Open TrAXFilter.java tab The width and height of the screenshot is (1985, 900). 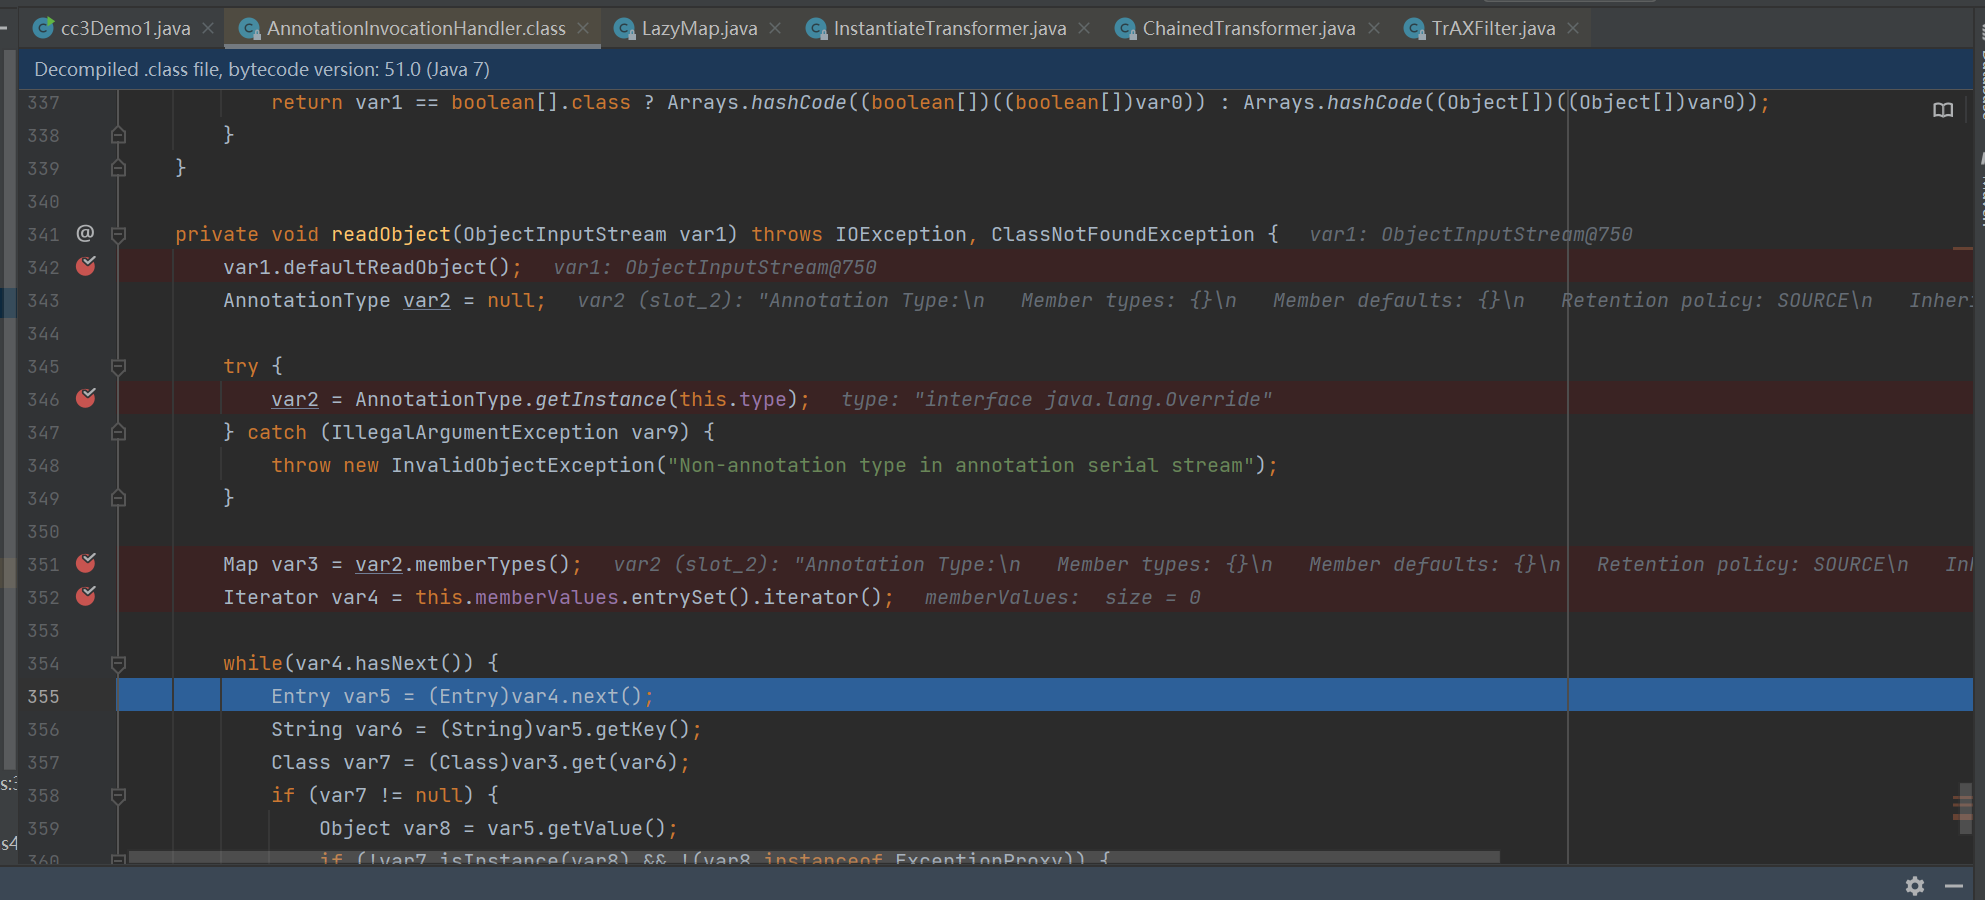point(1493,28)
